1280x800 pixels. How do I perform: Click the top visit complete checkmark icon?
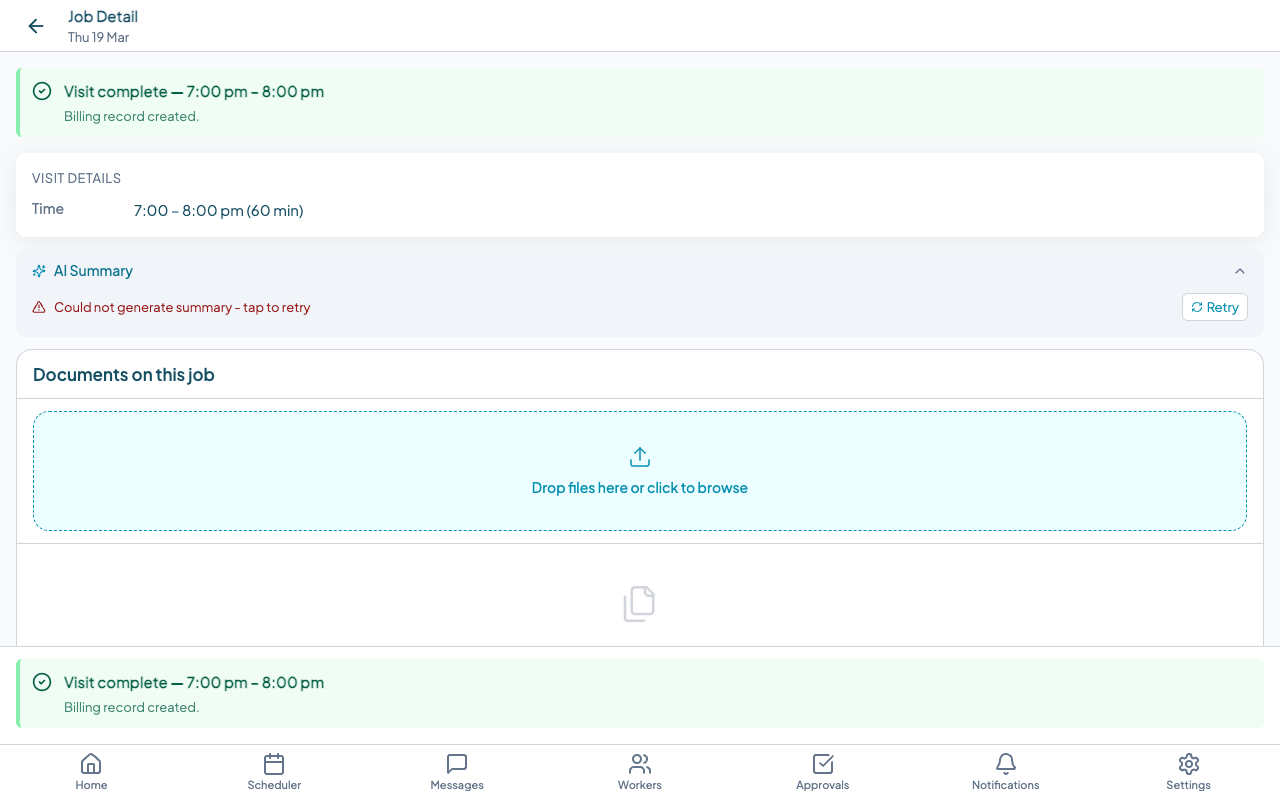point(42,91)
